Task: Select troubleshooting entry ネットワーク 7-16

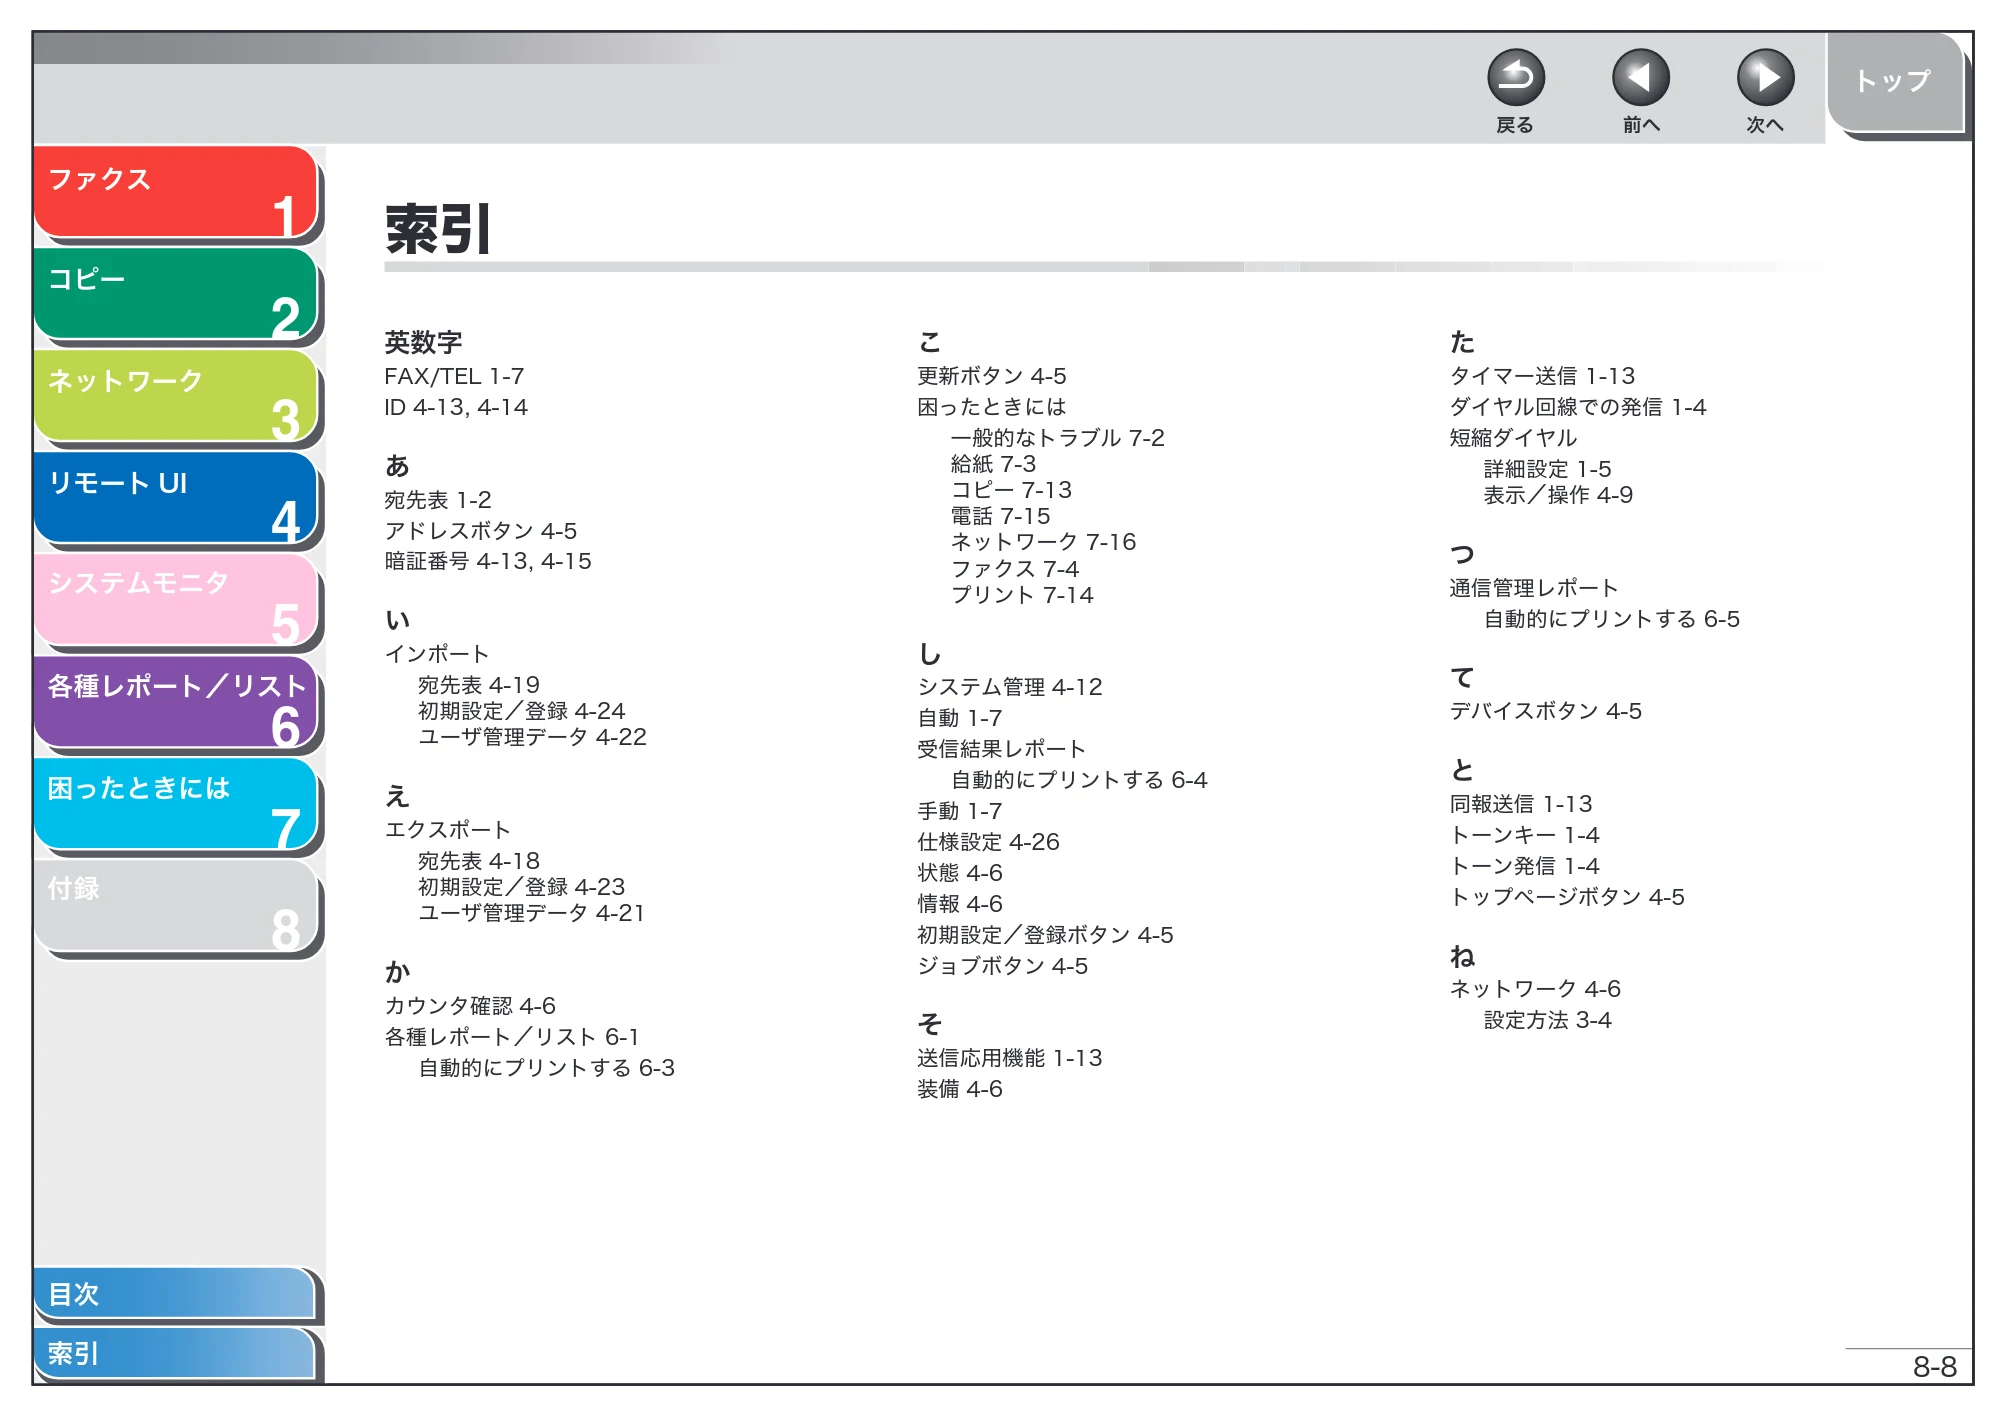Action: [1044, 541]
